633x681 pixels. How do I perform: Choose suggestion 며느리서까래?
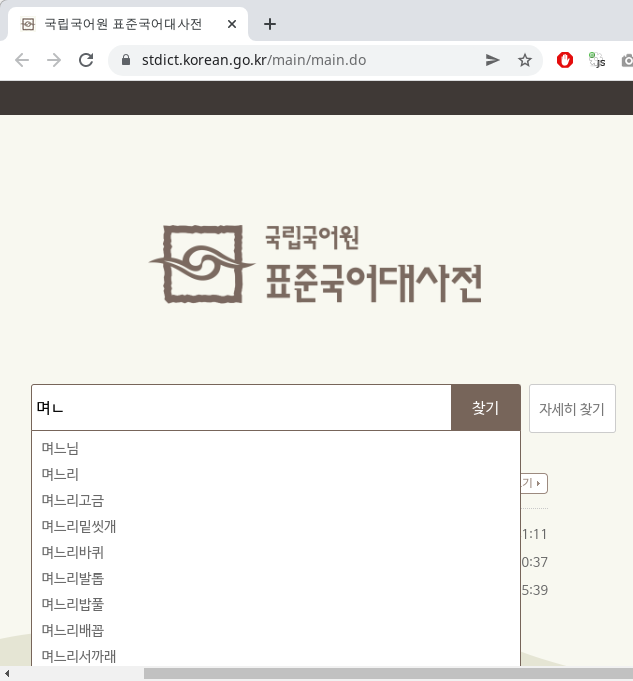tap(276, 656)
